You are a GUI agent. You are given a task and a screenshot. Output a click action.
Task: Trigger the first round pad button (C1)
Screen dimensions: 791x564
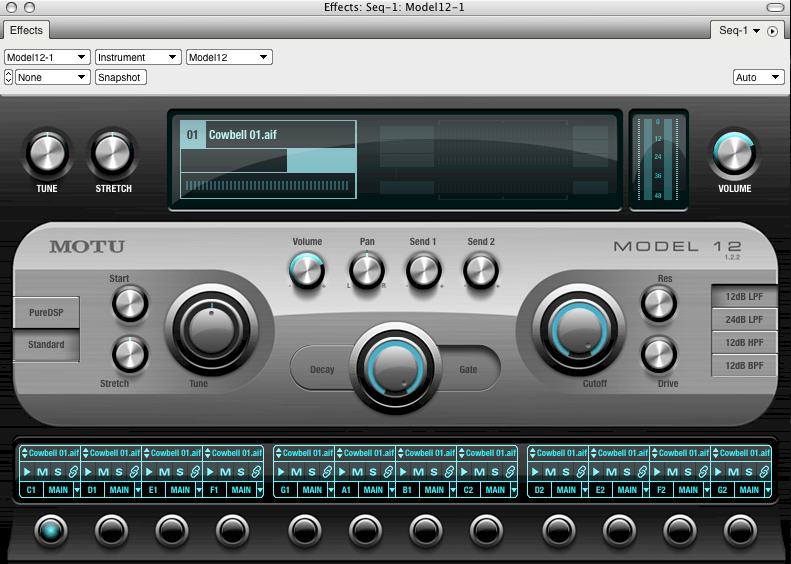[50, 530]
